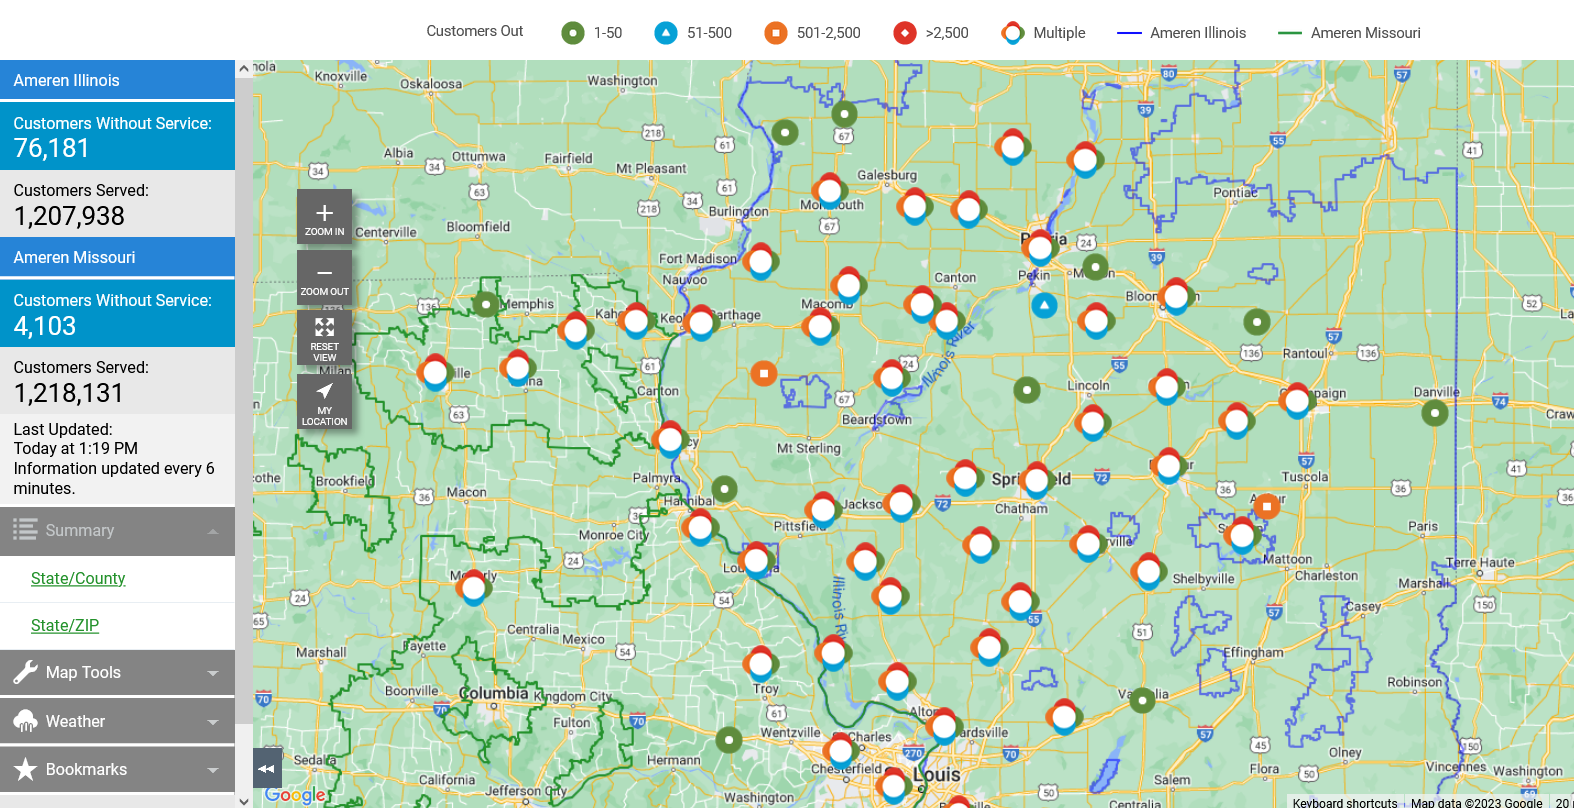Viewport: 1574px width, 808px height.
Task: Select the Ameren Illinois header
Action: (117, 80)
